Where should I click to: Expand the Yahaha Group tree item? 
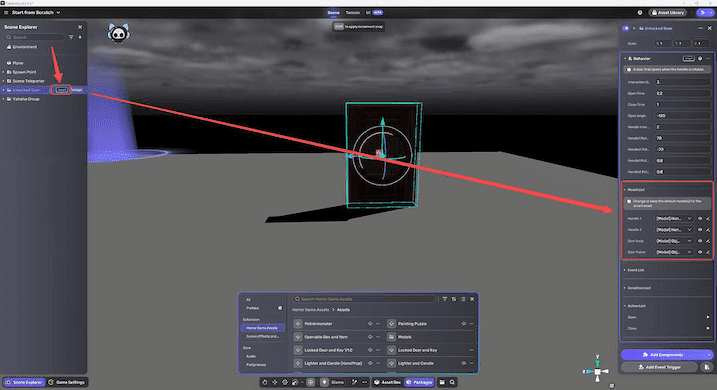(4, 99)
